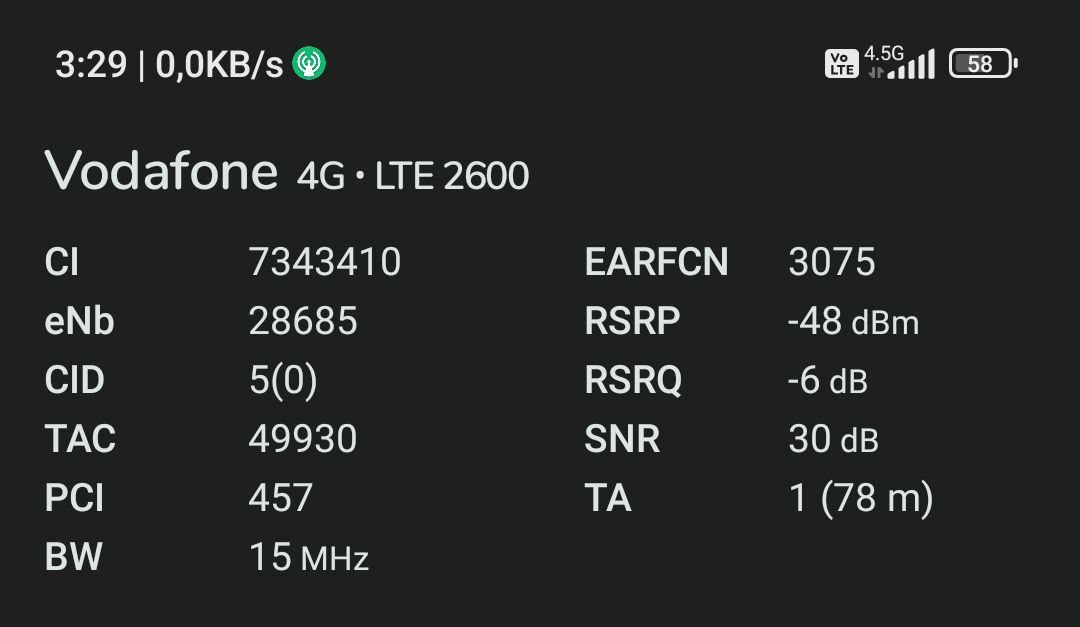Image resolution: width=1080 pixels, height=627 pixels.
Task: Tap the green cell tower status icon
Action: 309,63
